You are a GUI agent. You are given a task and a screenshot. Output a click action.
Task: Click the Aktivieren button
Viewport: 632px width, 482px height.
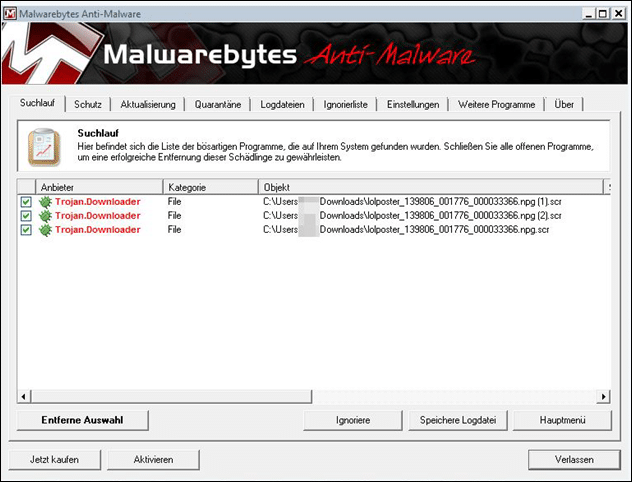(x=154, y=460)
